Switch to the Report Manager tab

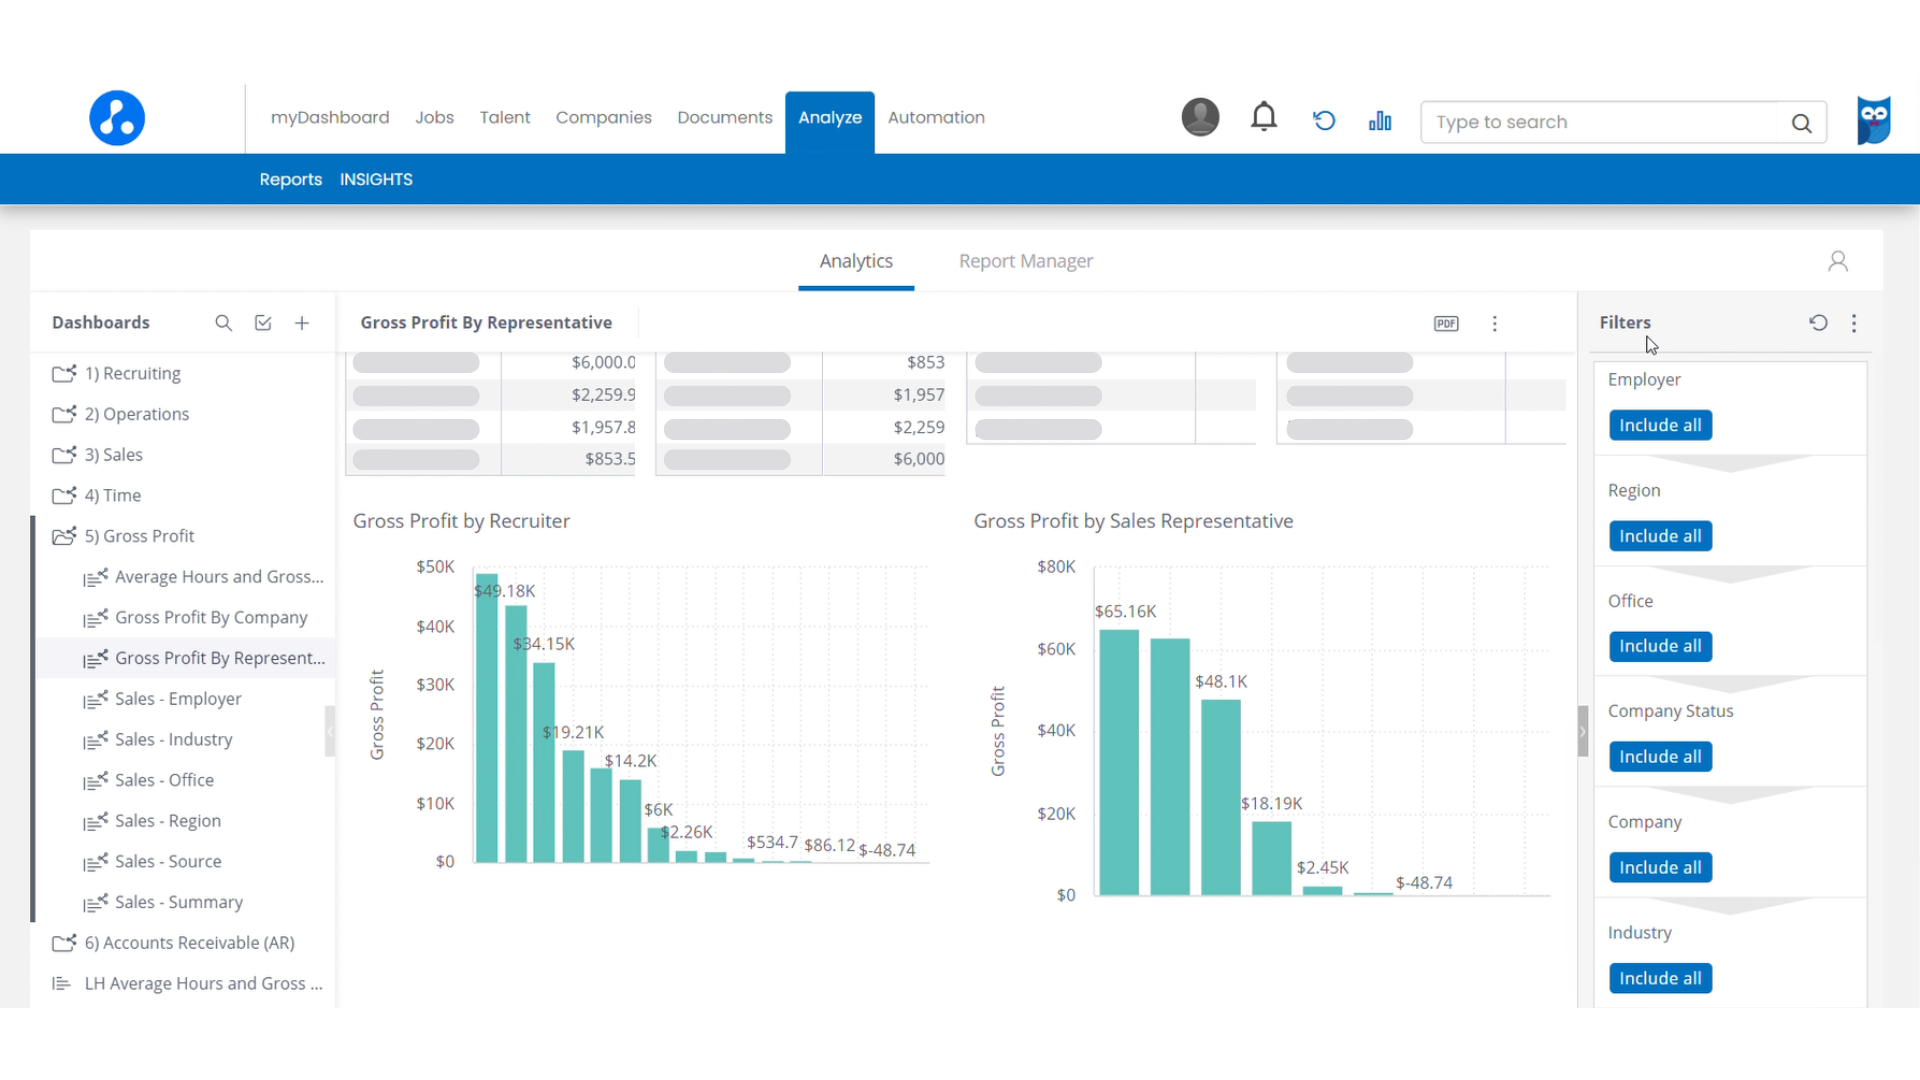[x=1025, y=261]
